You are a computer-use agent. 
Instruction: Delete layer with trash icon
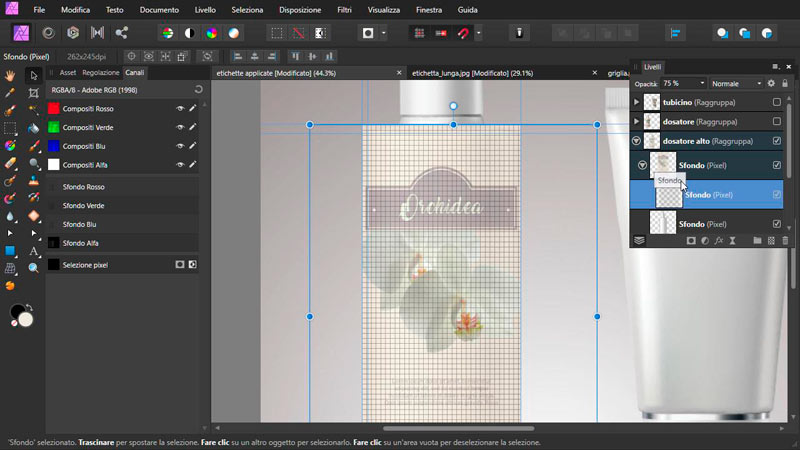[x=785, y=241]
